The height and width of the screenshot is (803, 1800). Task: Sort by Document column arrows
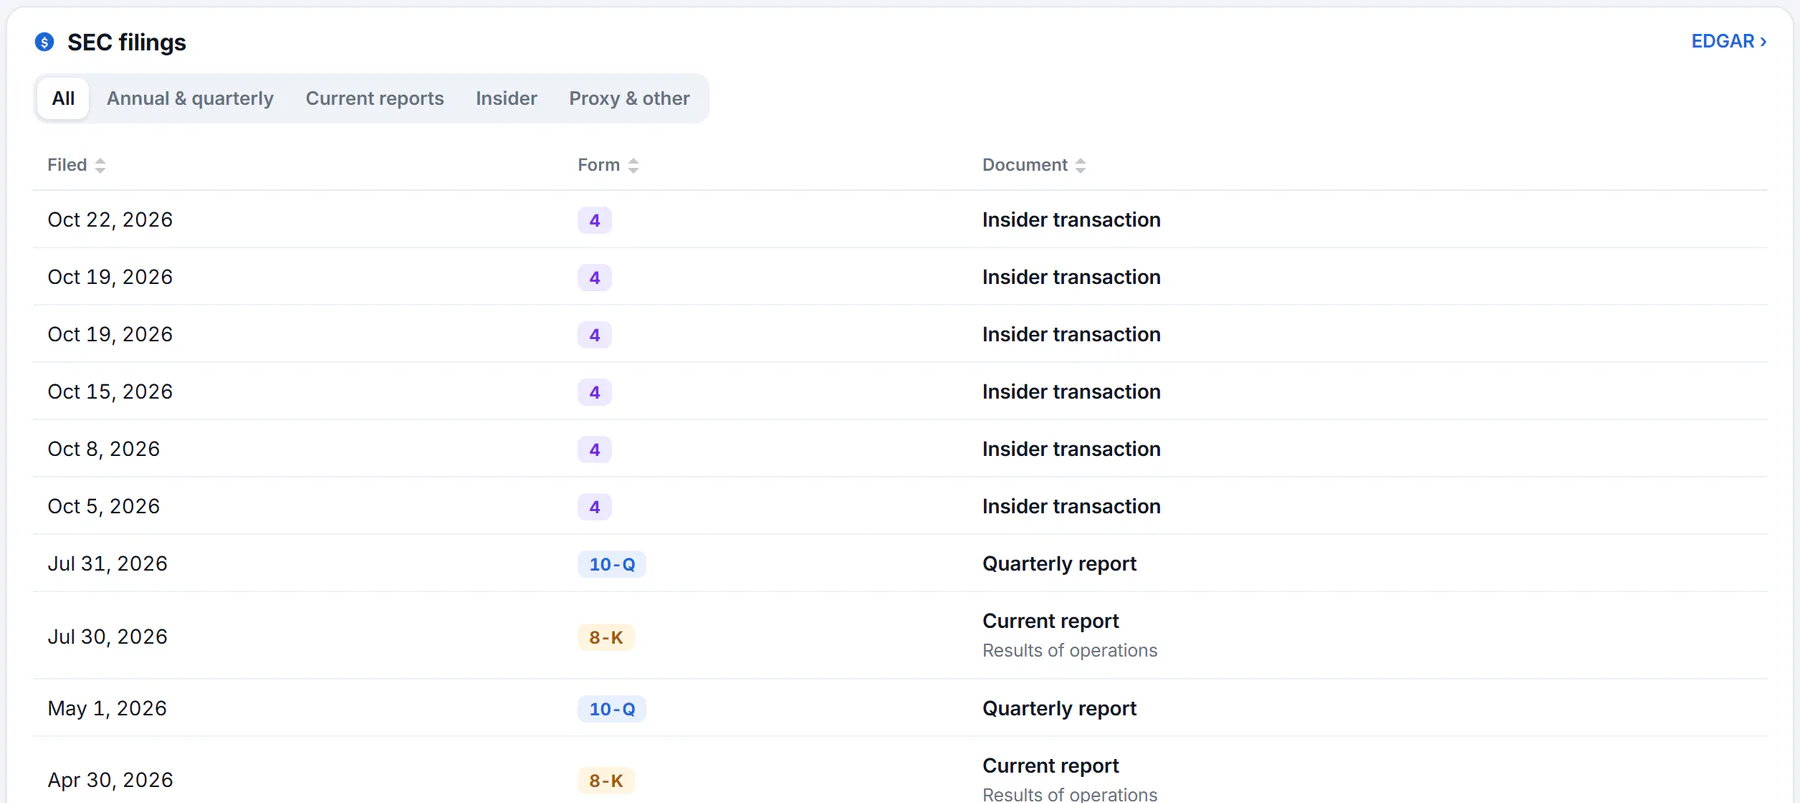[x=1080, y=166]
